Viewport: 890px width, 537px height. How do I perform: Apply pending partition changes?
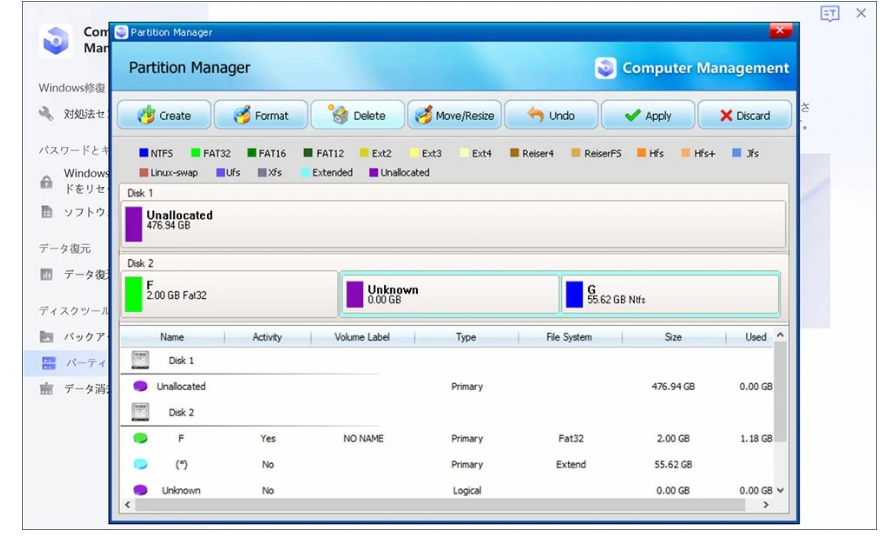pyautogui.click(x=647, y=115)
